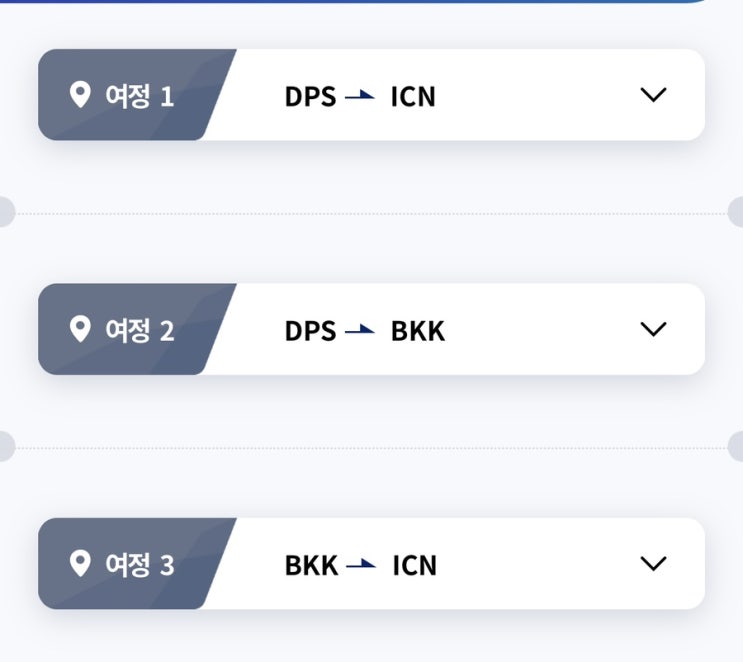Click DPS departure code in 여정 2

pyautogui.click(x=310, y=331)
